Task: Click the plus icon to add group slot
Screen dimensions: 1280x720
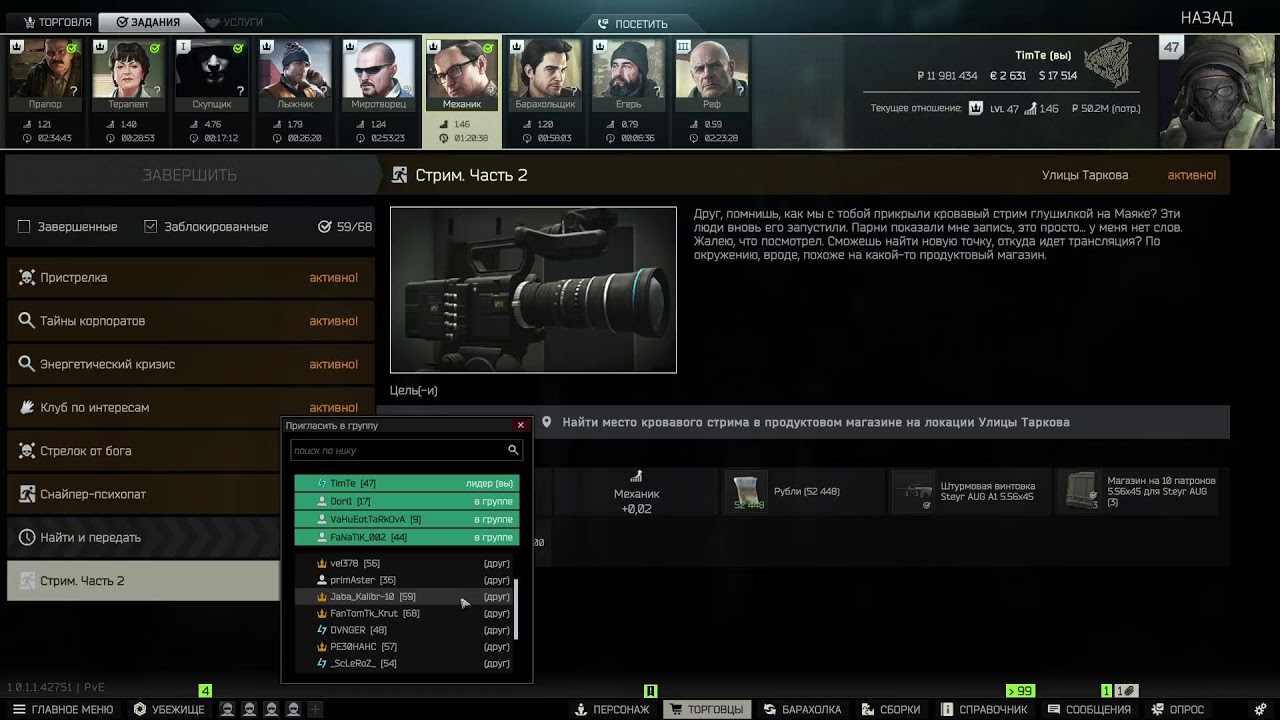Action: pyautogui.click(x=315, y=709)
